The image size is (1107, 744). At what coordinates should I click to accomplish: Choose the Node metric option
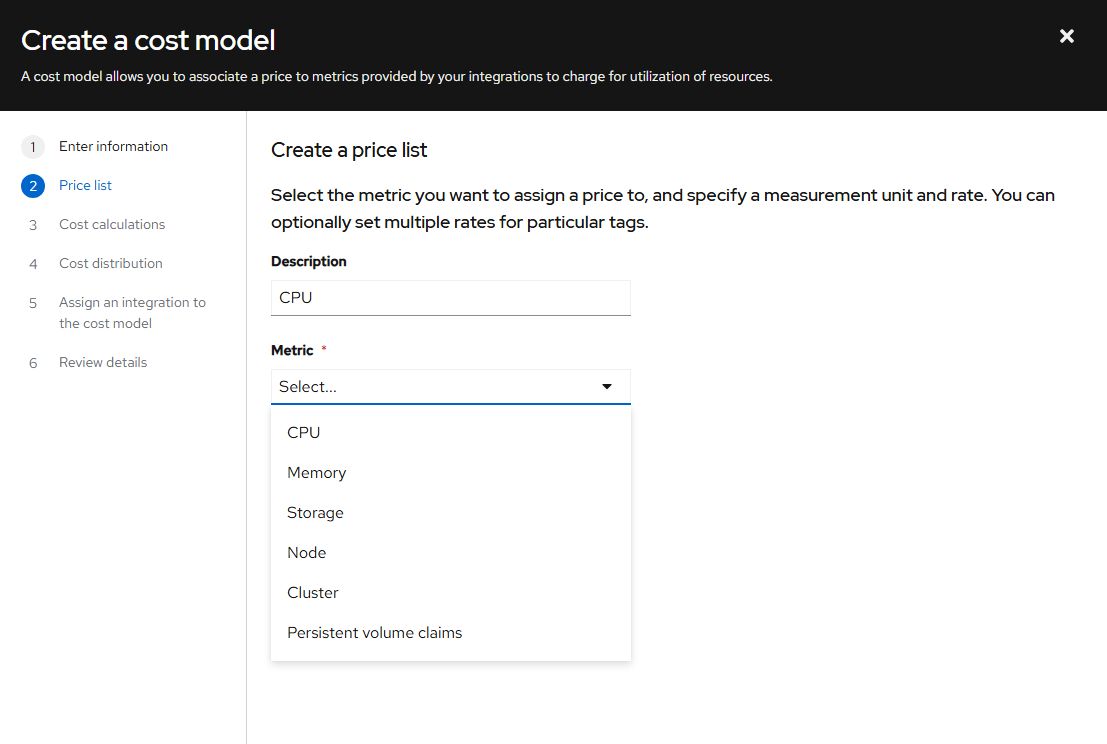tap(307, 553)
